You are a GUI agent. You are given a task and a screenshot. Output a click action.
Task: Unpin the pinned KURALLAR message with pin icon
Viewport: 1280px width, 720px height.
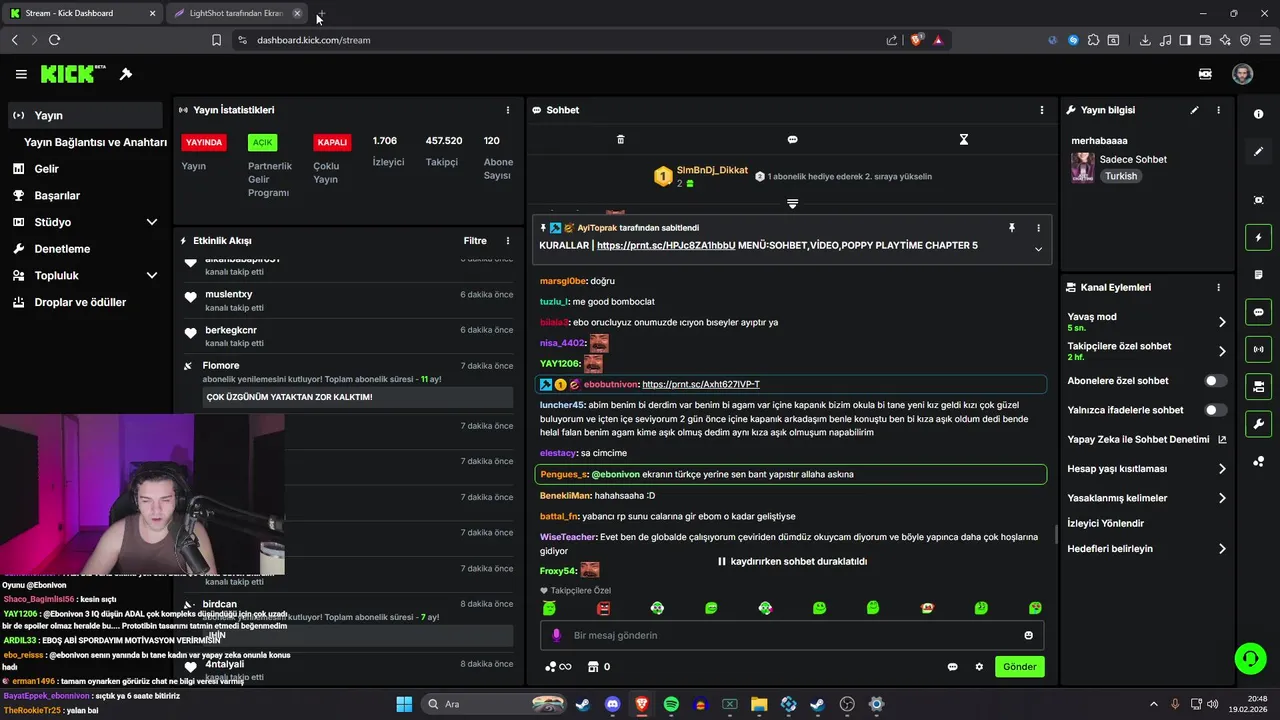(x=1012, y=228)
